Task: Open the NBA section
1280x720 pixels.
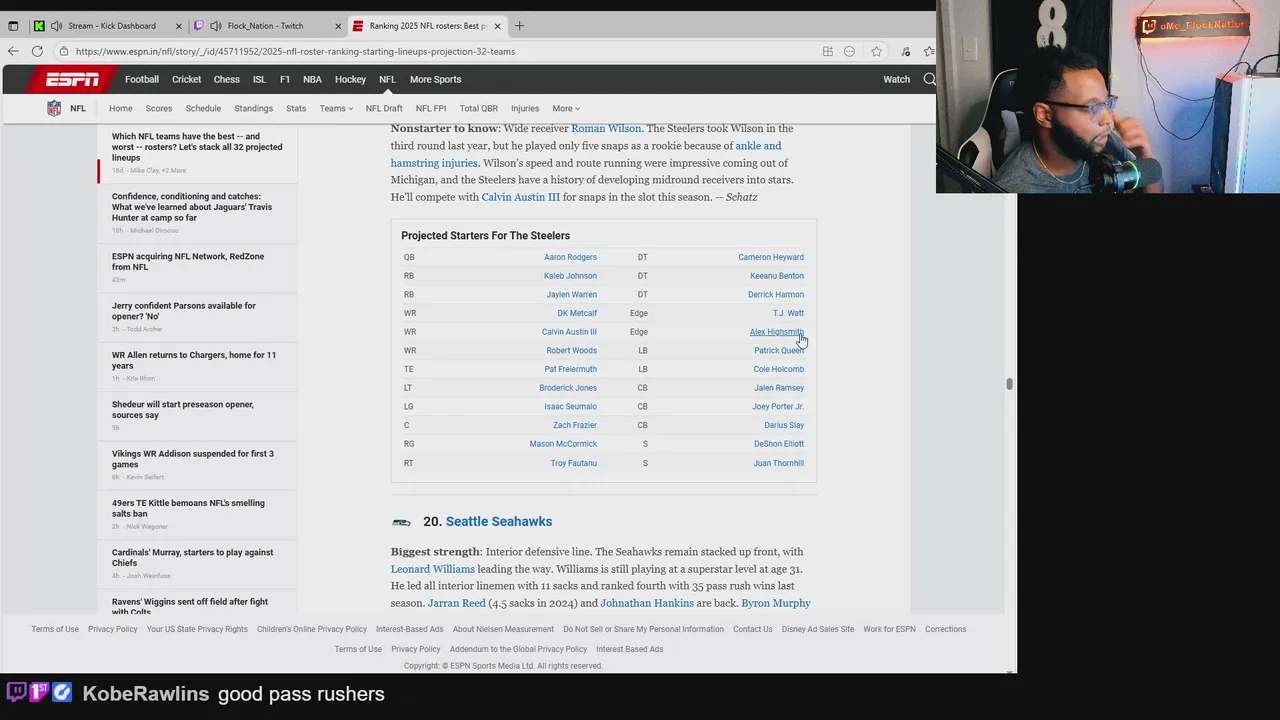Action: (312, 79)
